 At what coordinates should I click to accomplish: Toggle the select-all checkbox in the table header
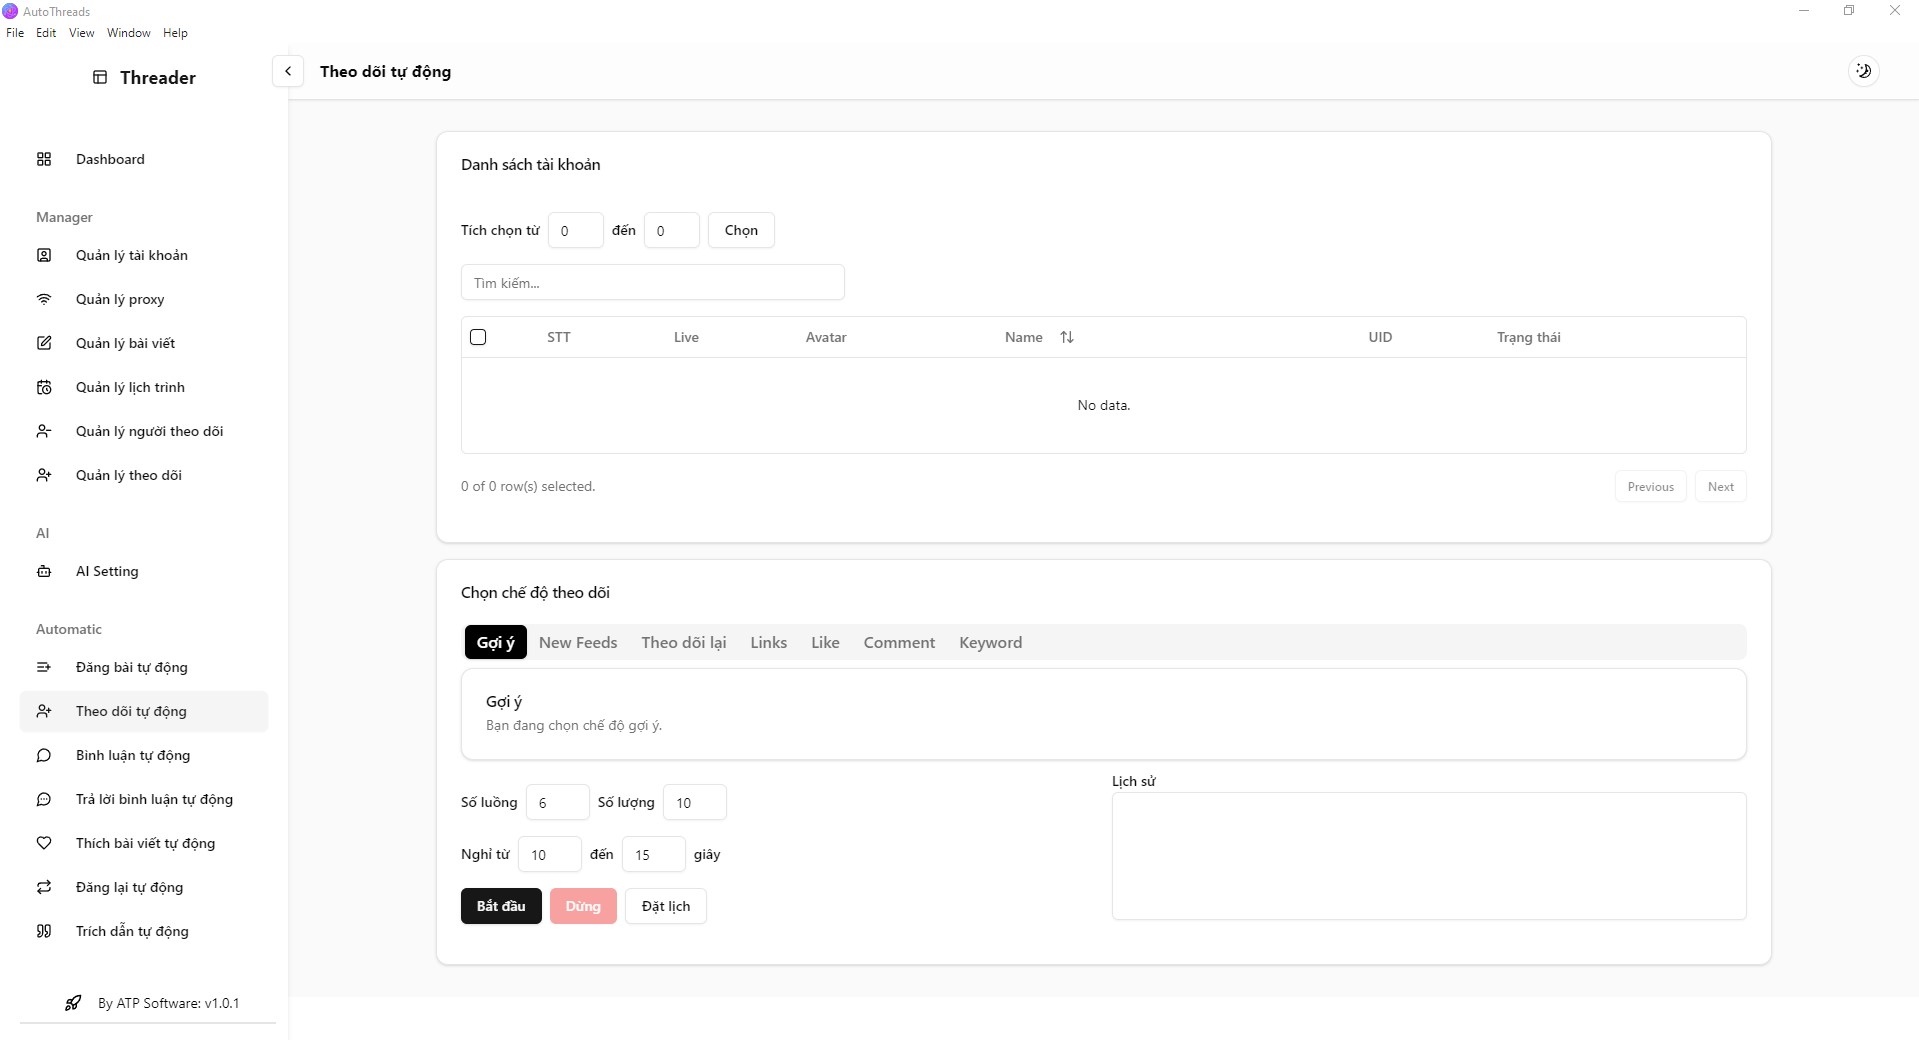pyautogui.click(x=477, y=337)
